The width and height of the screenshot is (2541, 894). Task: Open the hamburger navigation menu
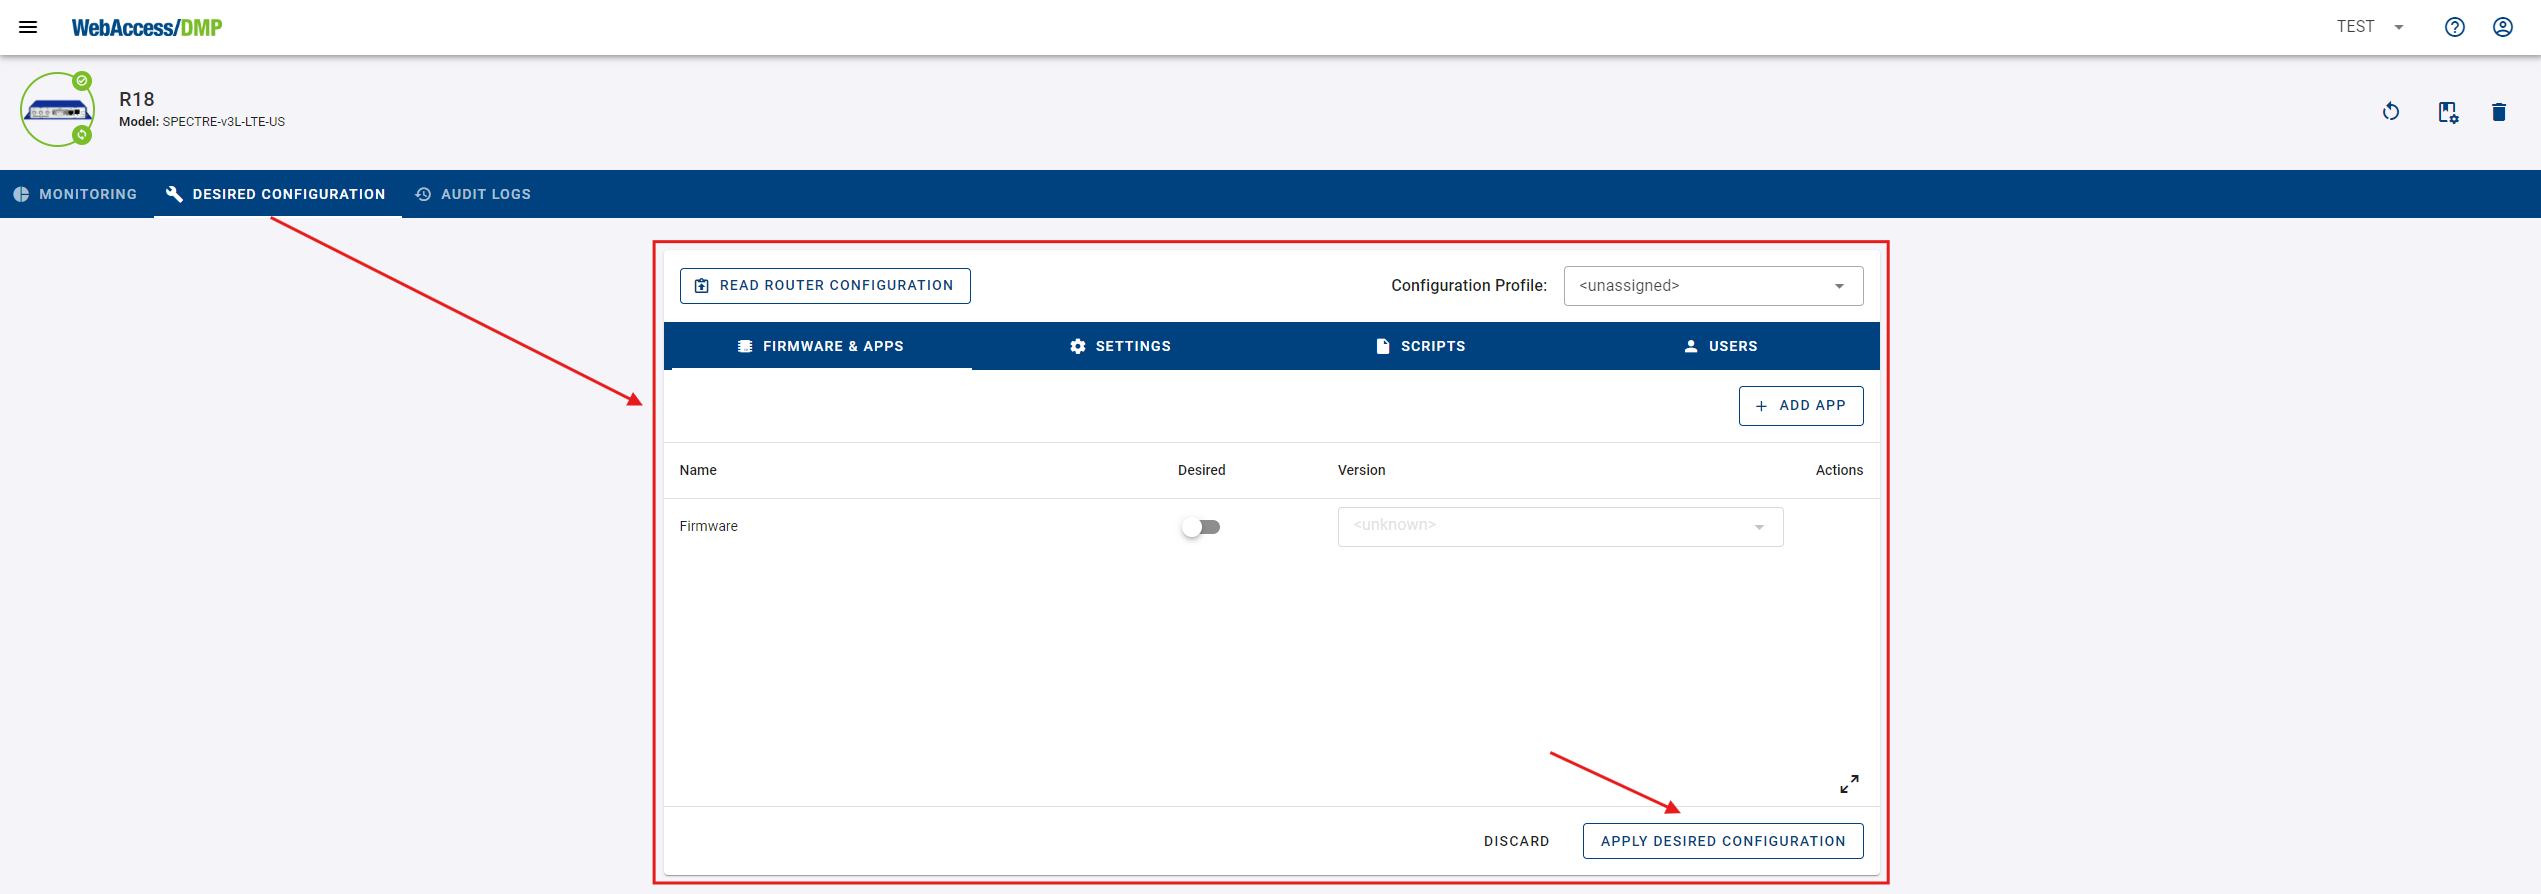[28, 27]
